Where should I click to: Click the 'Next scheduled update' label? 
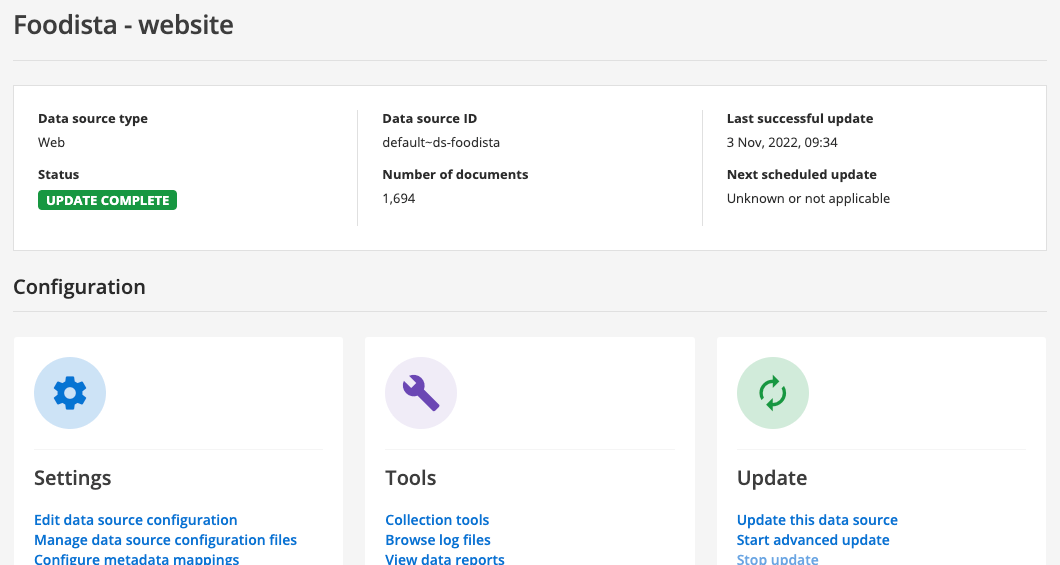pyautogui.click(x=801, y=174)
